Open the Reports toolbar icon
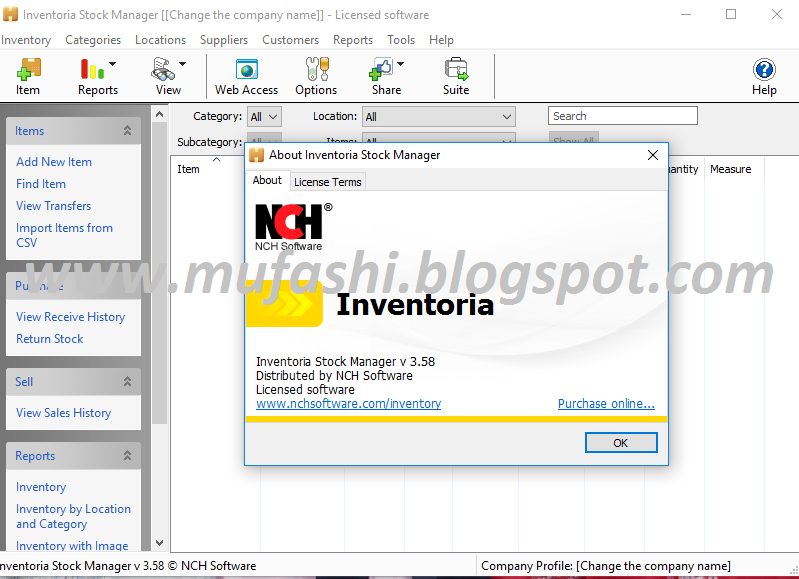 tap(92, 69)
